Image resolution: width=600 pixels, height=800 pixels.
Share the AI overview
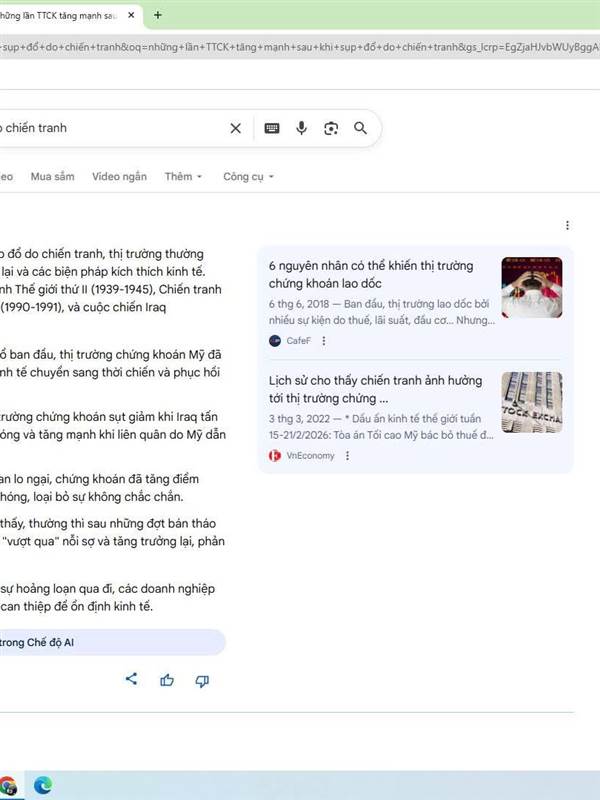(x=131, y=679)
